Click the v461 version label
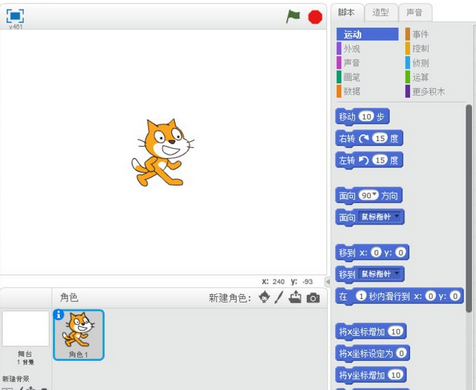This screenshot has height=390, width=476. (x=15, y=27)
